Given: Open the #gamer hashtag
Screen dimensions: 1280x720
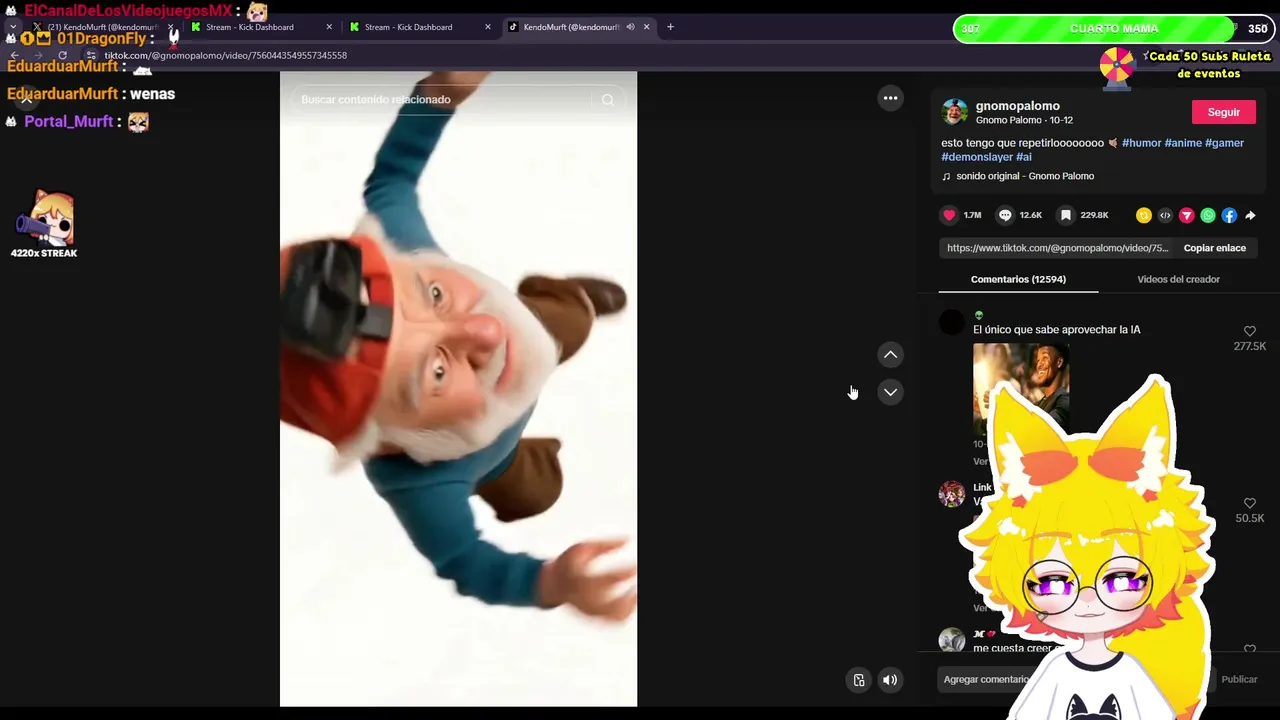Looking at the screenshot, I should [1224, 143].
